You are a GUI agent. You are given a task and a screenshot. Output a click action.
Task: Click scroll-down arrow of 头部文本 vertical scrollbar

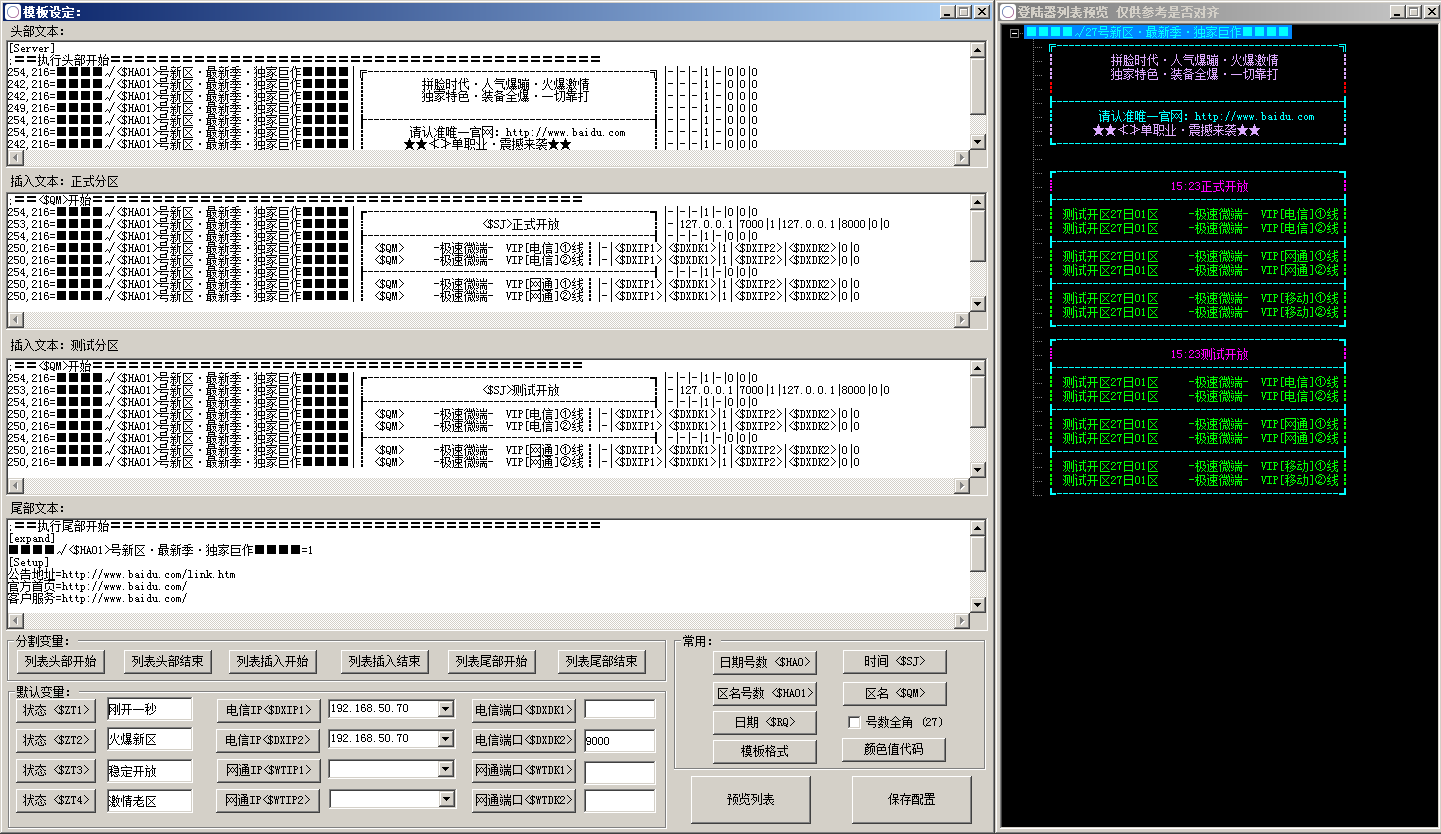click(979, 142)
